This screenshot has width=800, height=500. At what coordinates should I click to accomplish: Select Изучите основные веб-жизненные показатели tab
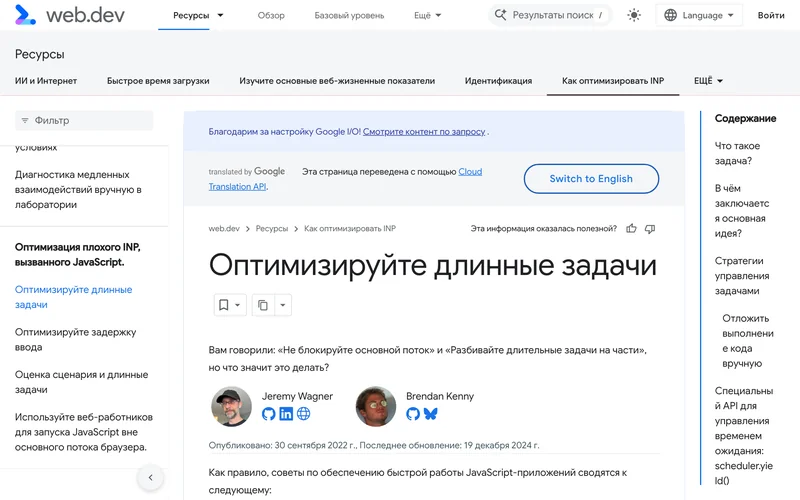337,81
